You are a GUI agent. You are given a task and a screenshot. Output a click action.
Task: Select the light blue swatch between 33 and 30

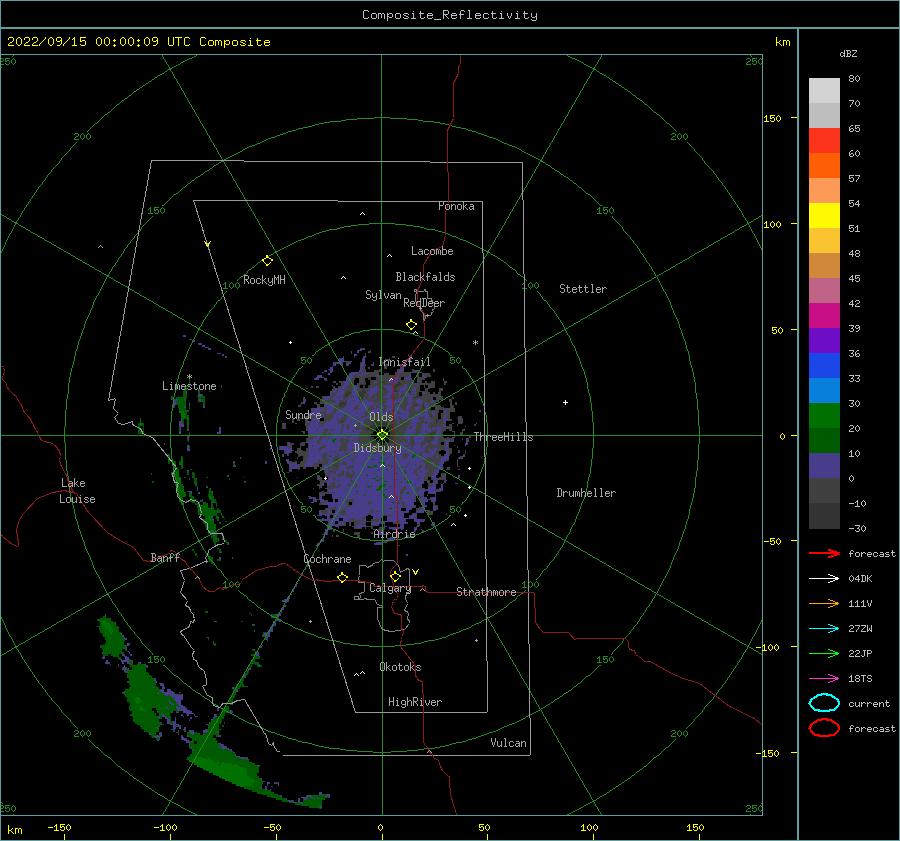824,391
